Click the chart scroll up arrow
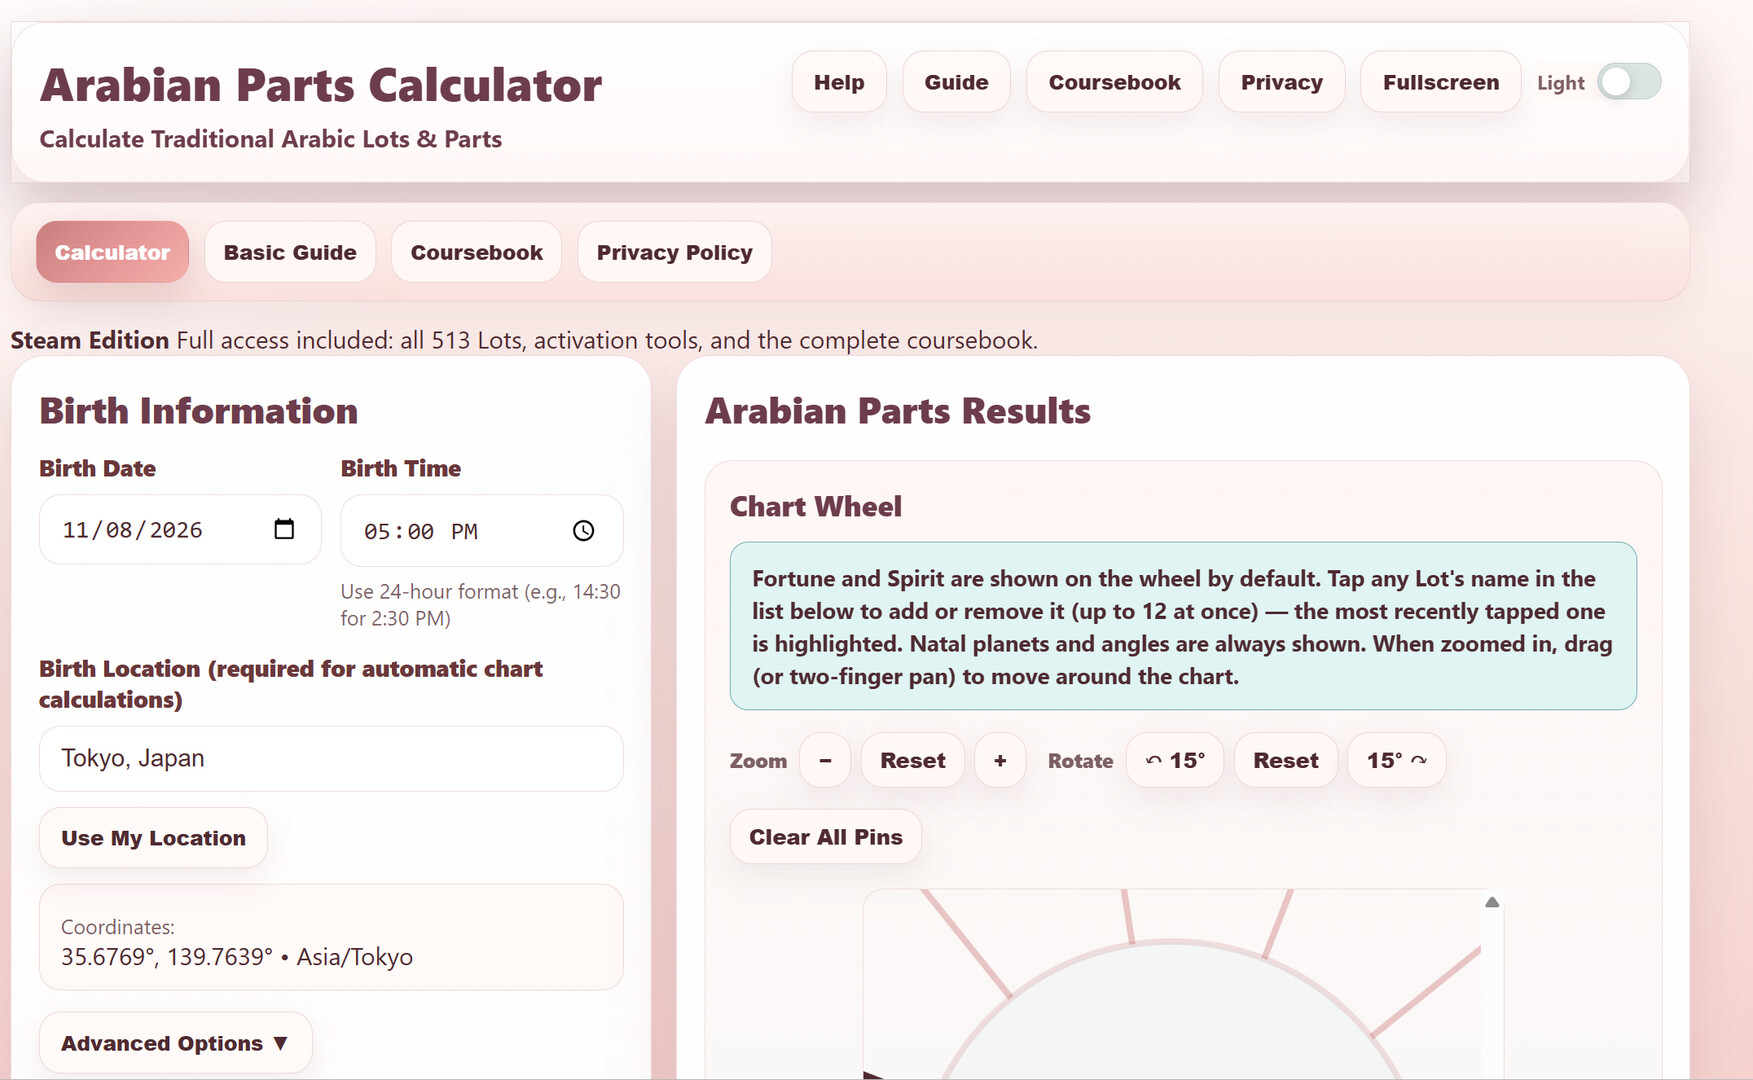The image size is (1753, 1080). [1492, 902]
